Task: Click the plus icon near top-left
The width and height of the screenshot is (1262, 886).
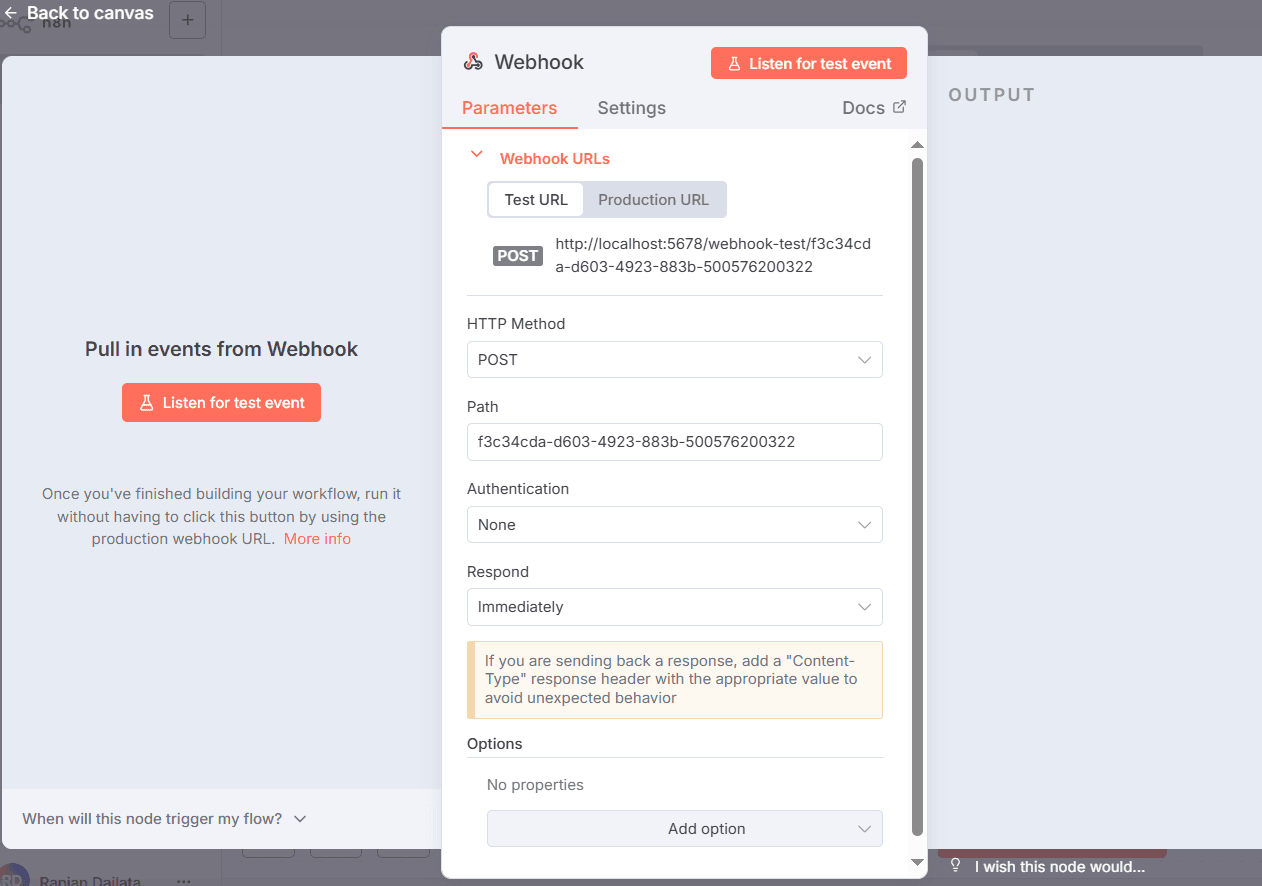Action: click(187, 20)
